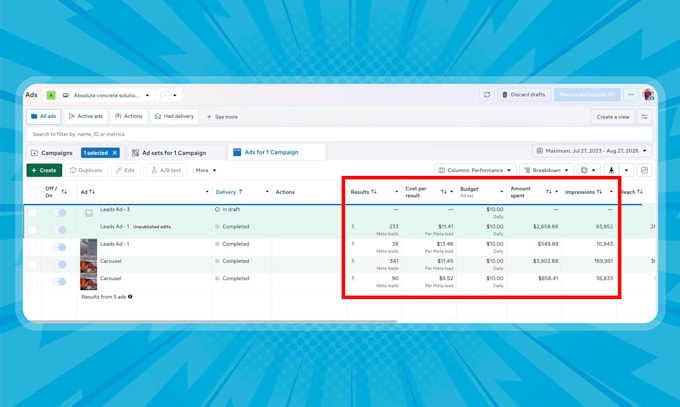The height and width of the screenshot is (407, 680).
Task: Click the info icon after Results from 5 ads
Action: tap(130, 297)
